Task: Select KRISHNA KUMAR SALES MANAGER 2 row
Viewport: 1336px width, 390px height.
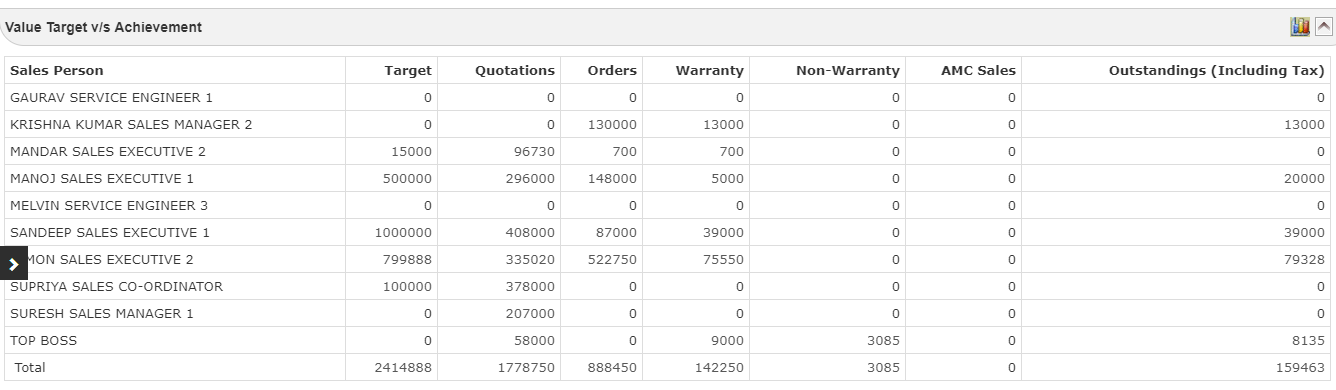Action: [x=668, y=124]
